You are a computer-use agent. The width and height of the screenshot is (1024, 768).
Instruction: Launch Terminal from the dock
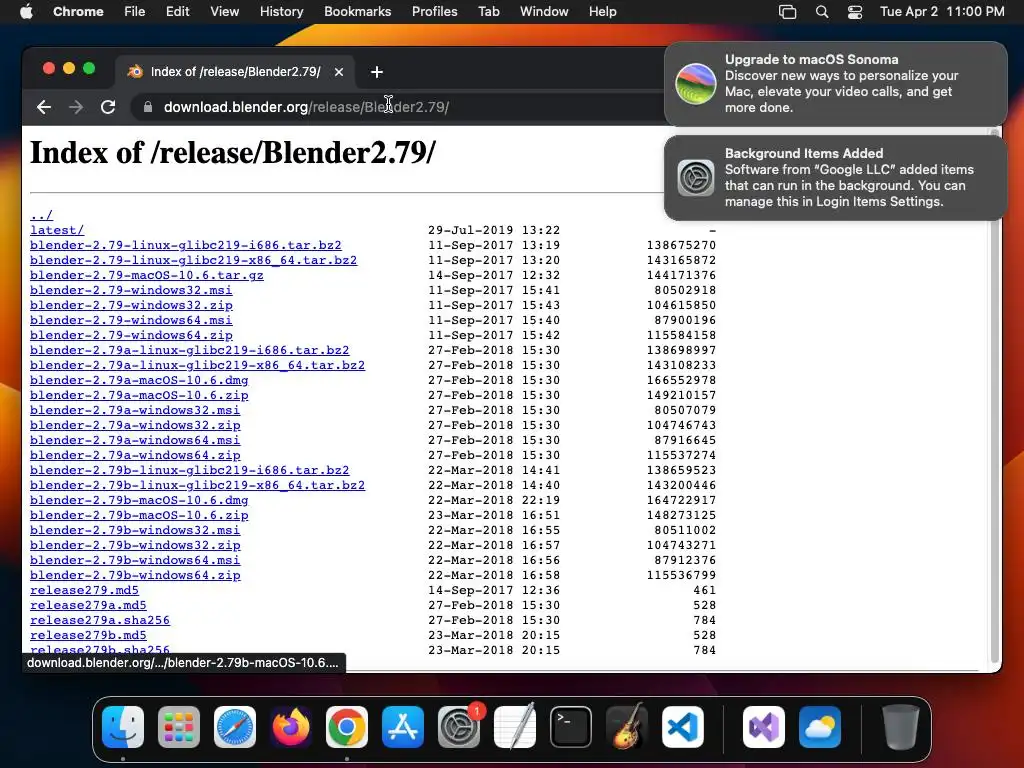(571, 727)
